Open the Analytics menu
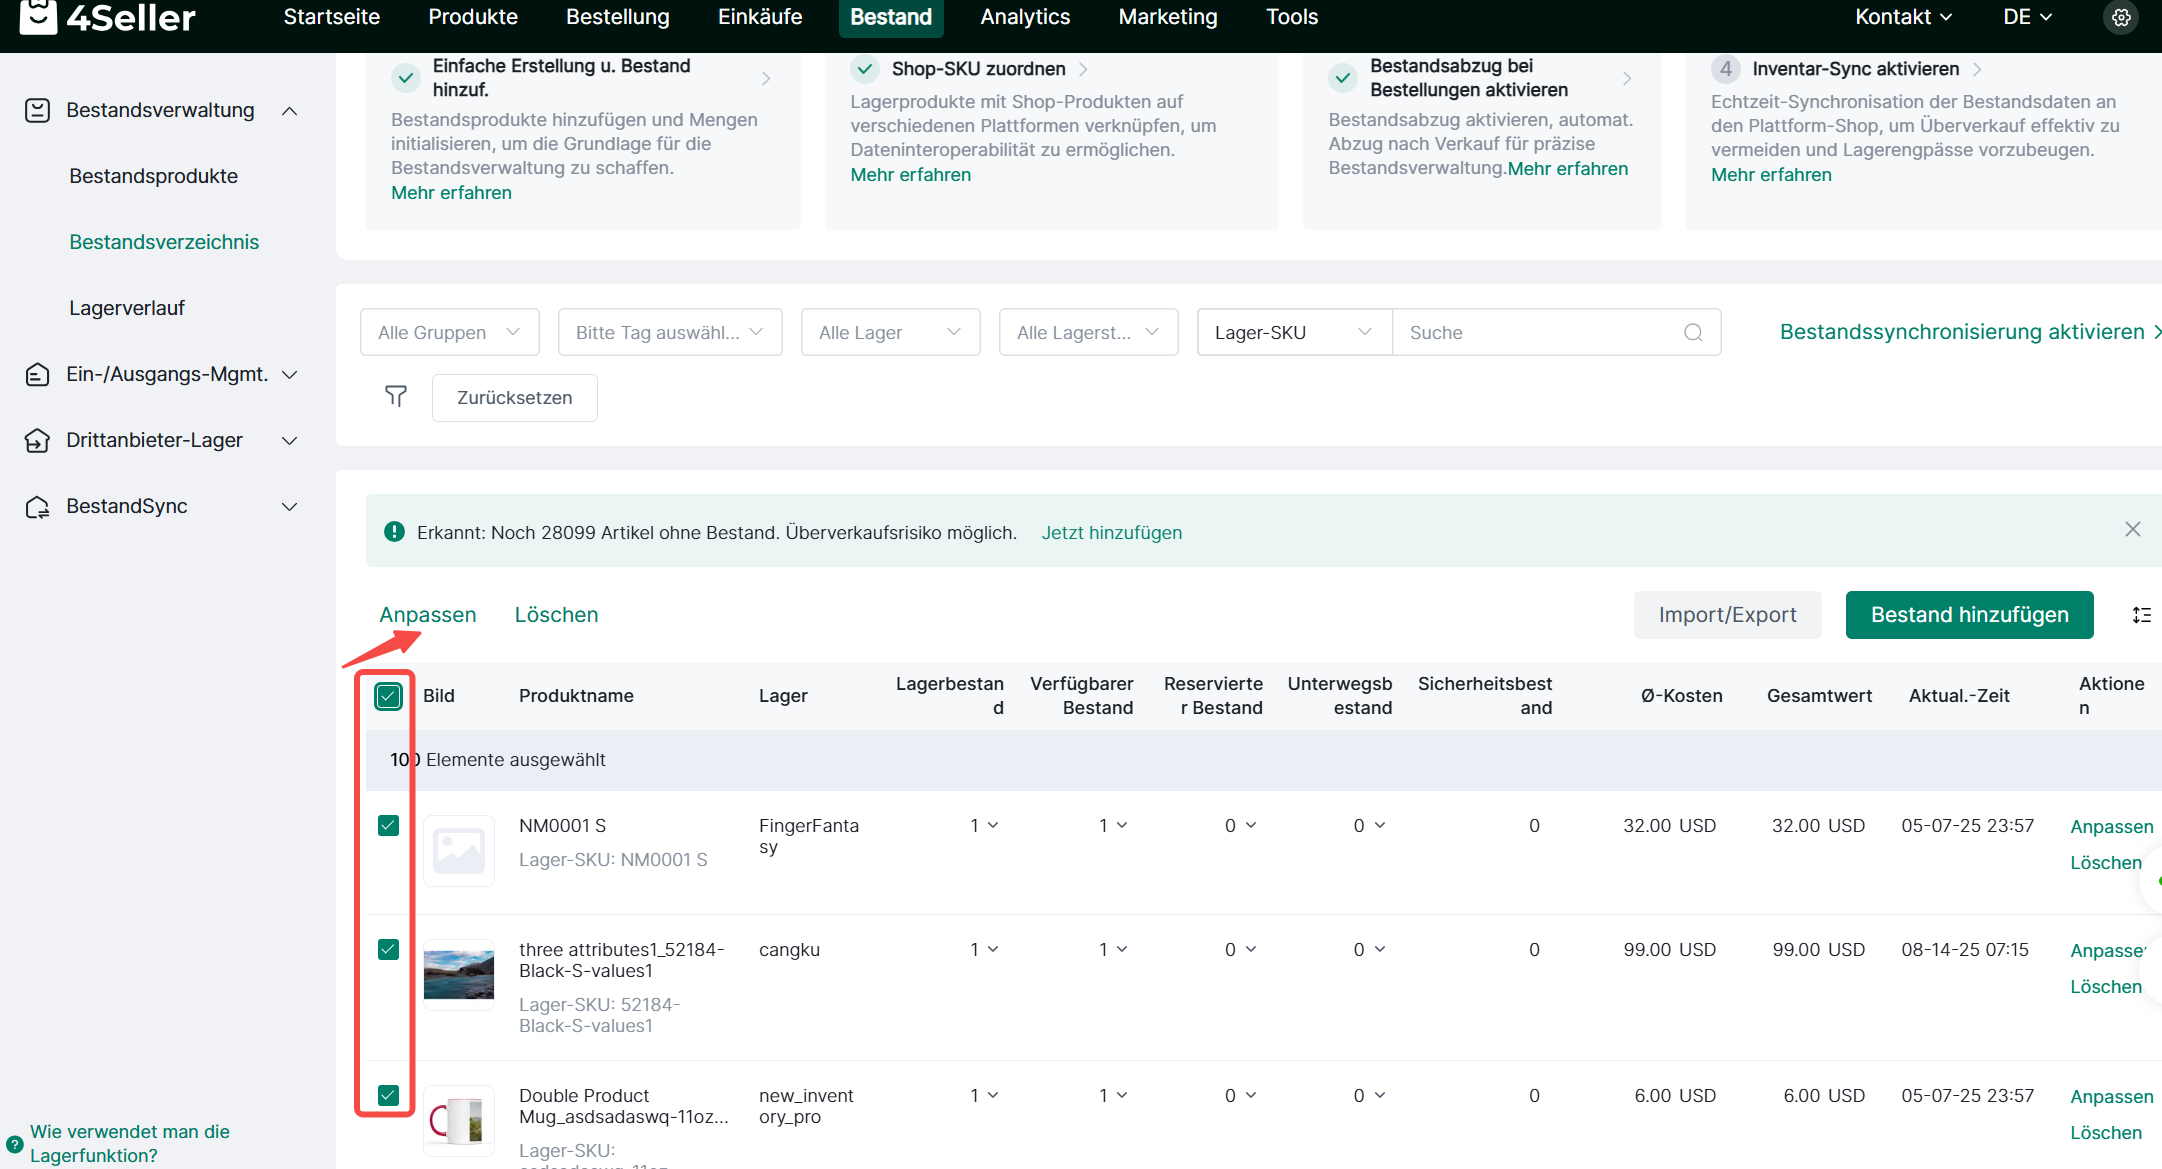 coord(1025,17)
